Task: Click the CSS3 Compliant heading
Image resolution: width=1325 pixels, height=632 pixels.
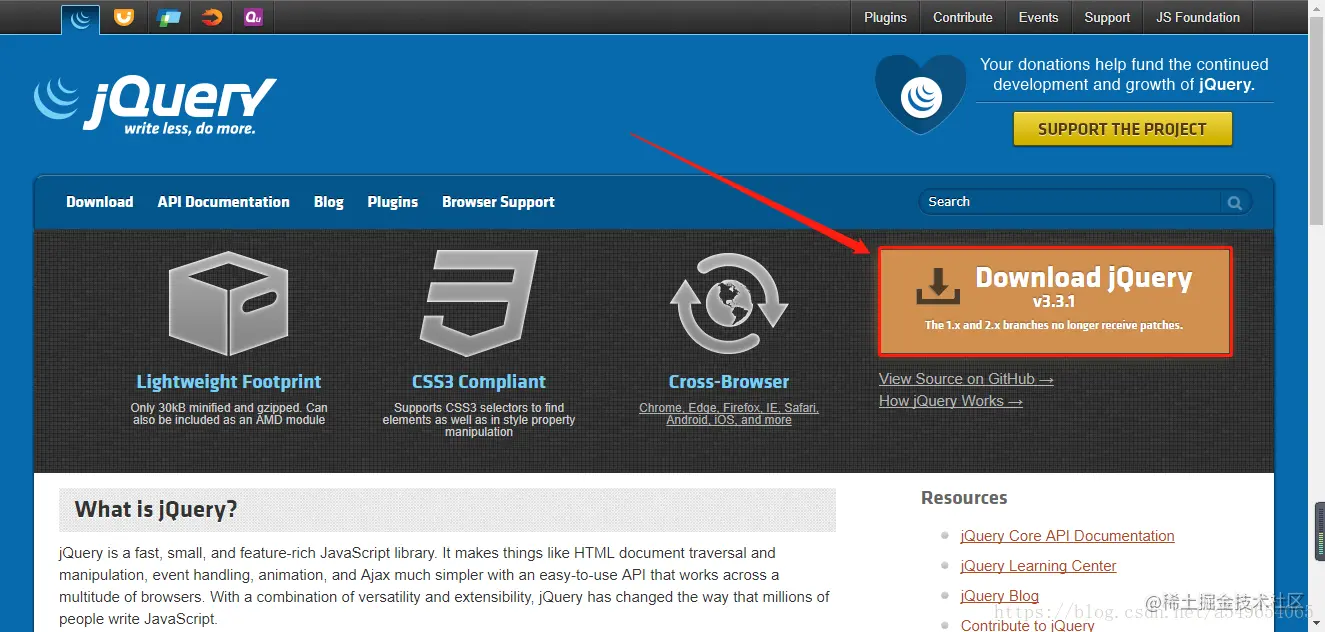Action: [479, 382]
